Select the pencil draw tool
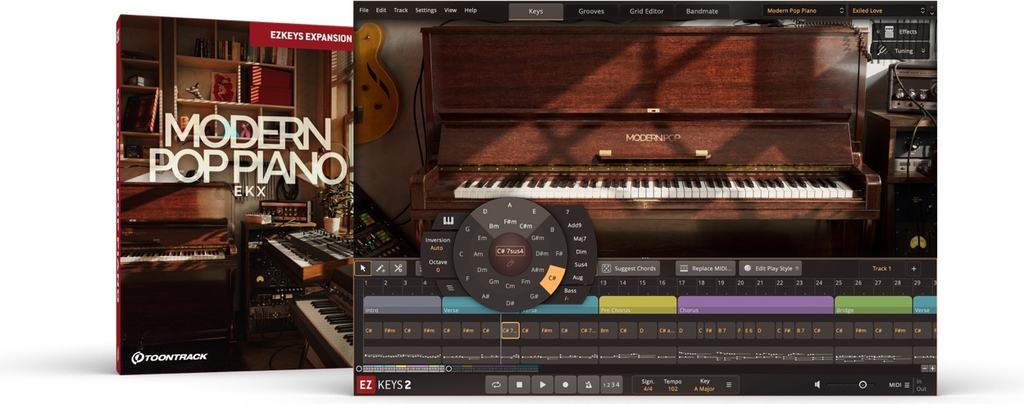This screenshot has height=404, width=1024. (381, 268)
